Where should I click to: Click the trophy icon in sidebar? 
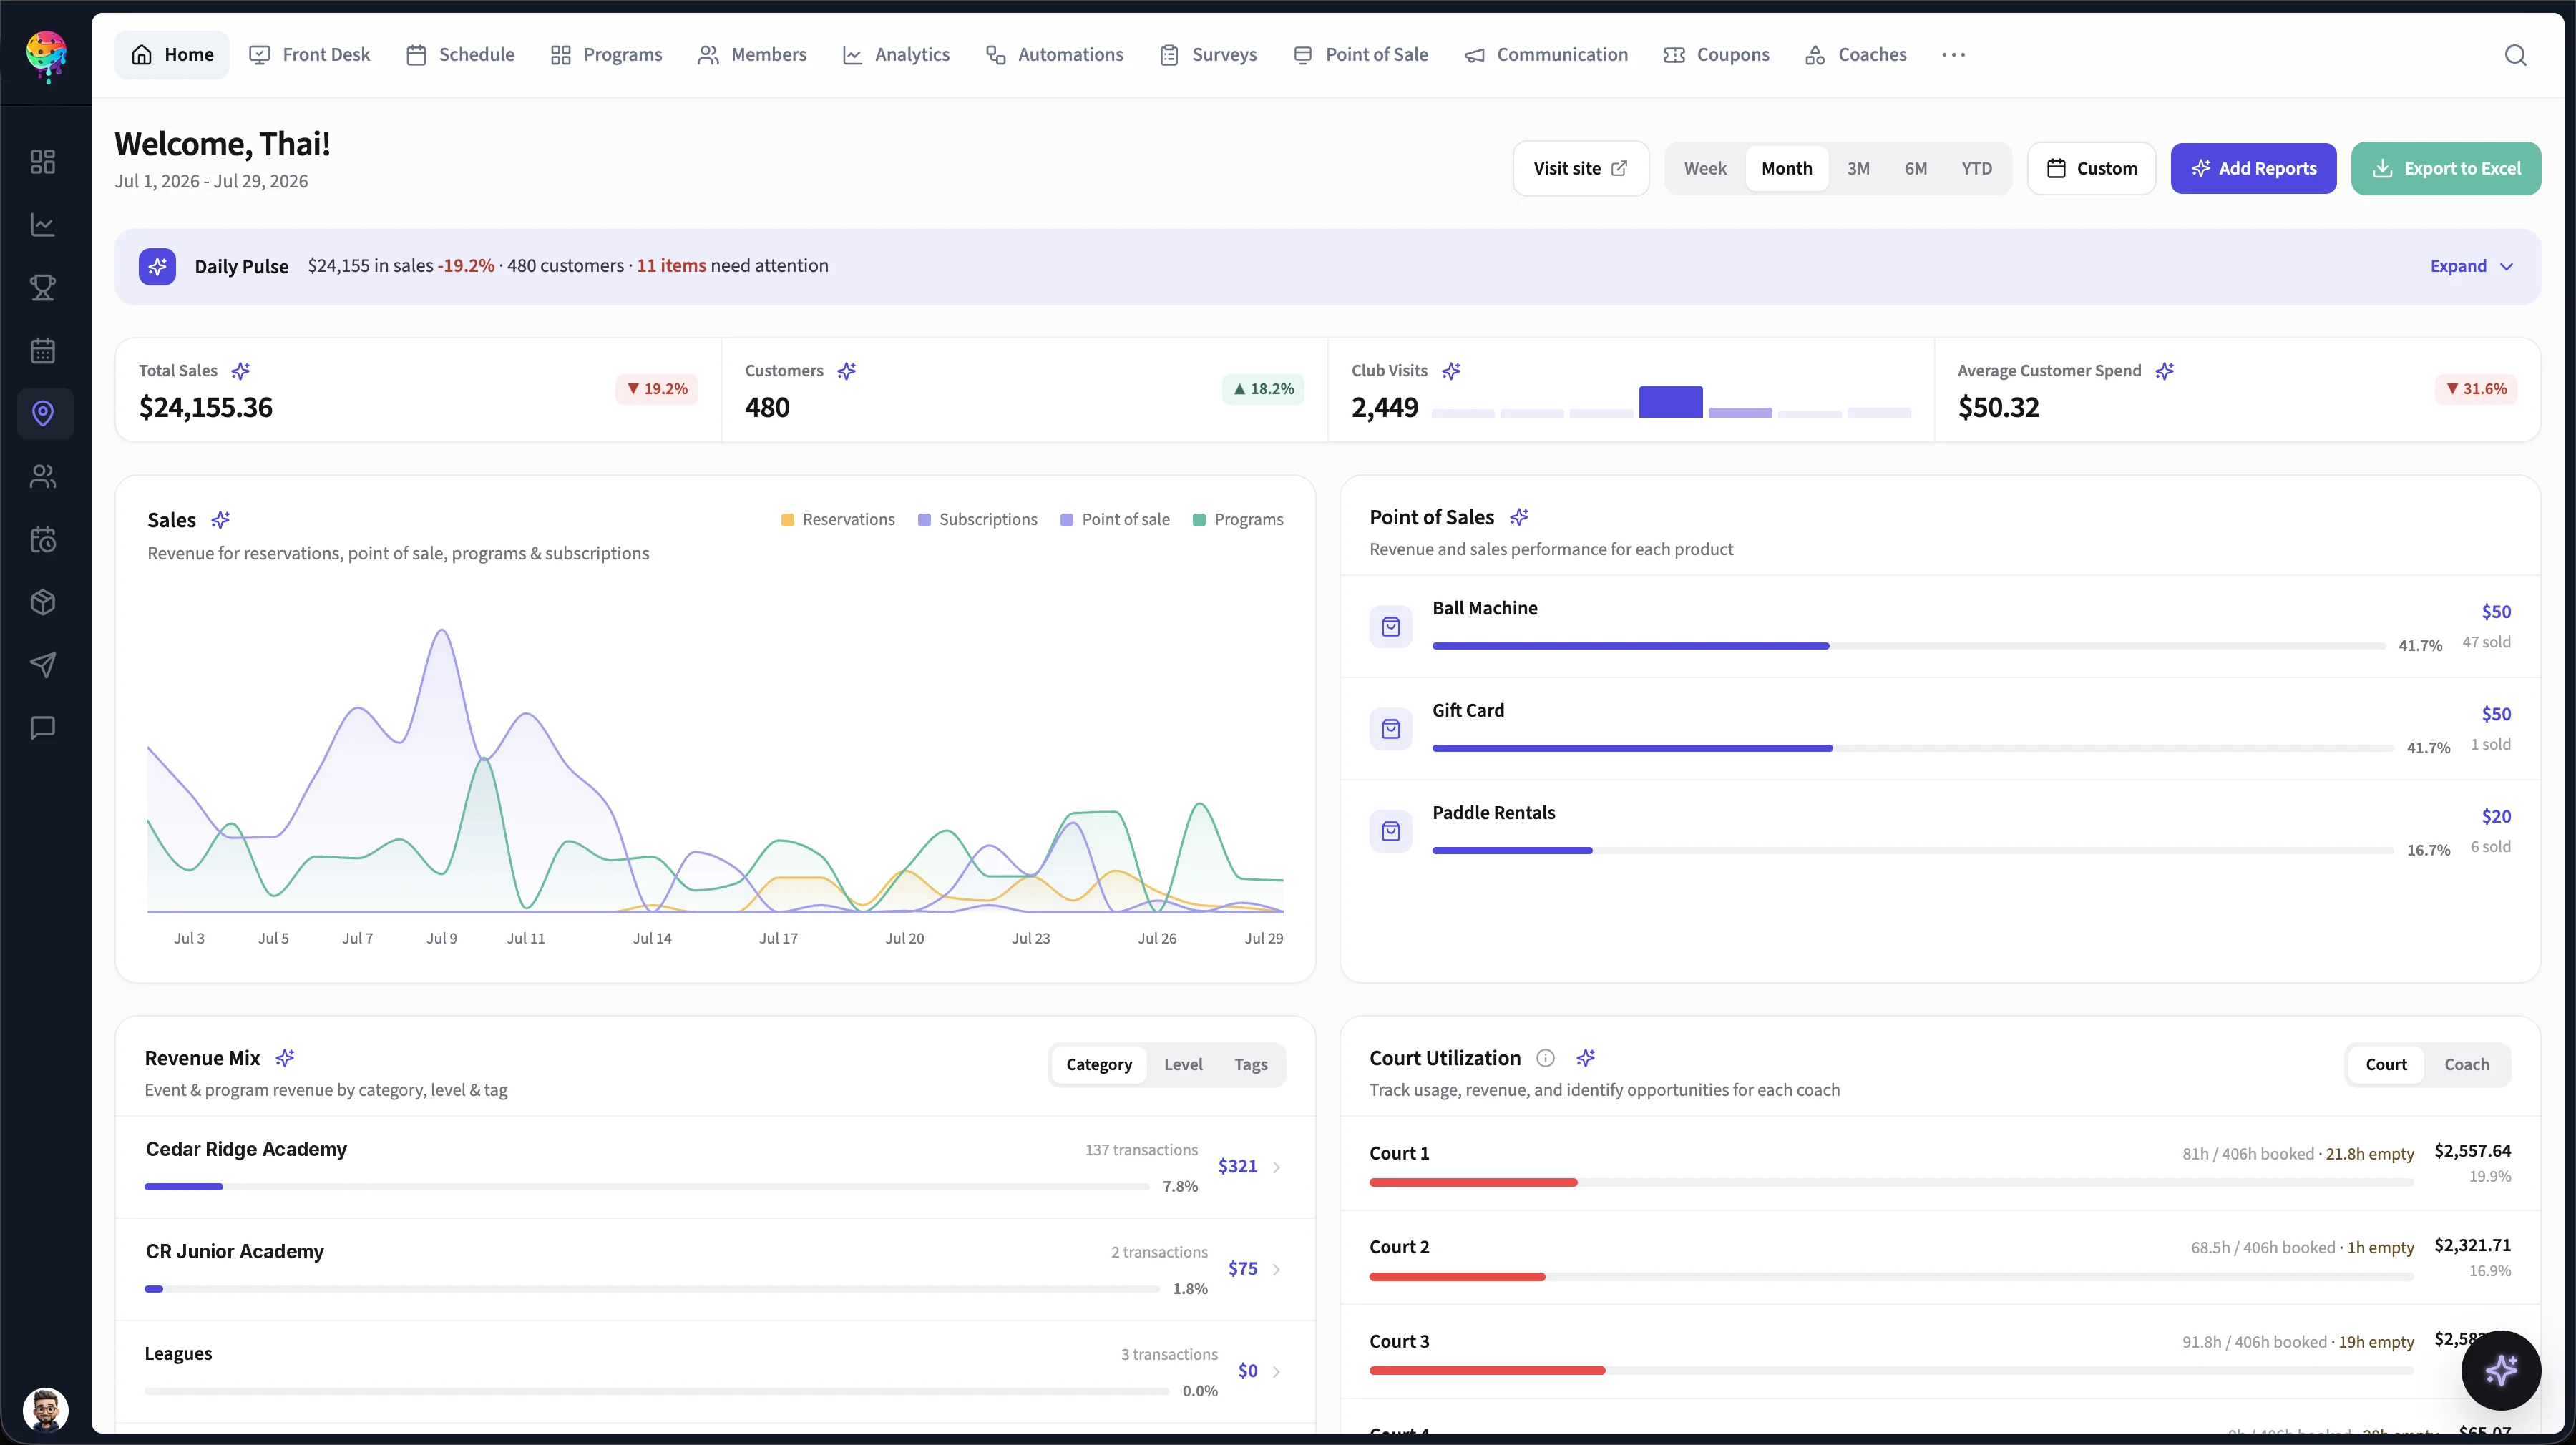[43, 288]
